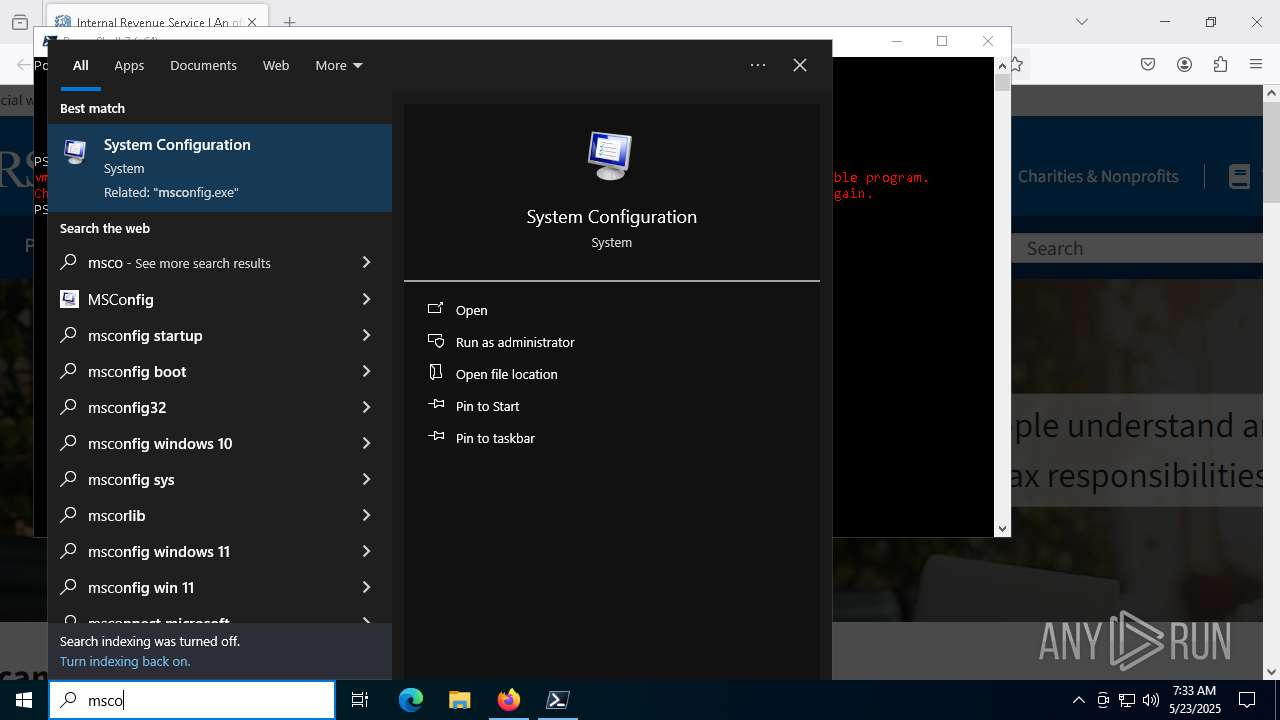The width and height of the screenshot is (1280, 720).
Task: Click the Open file location icon
Action: pos(435,373)
